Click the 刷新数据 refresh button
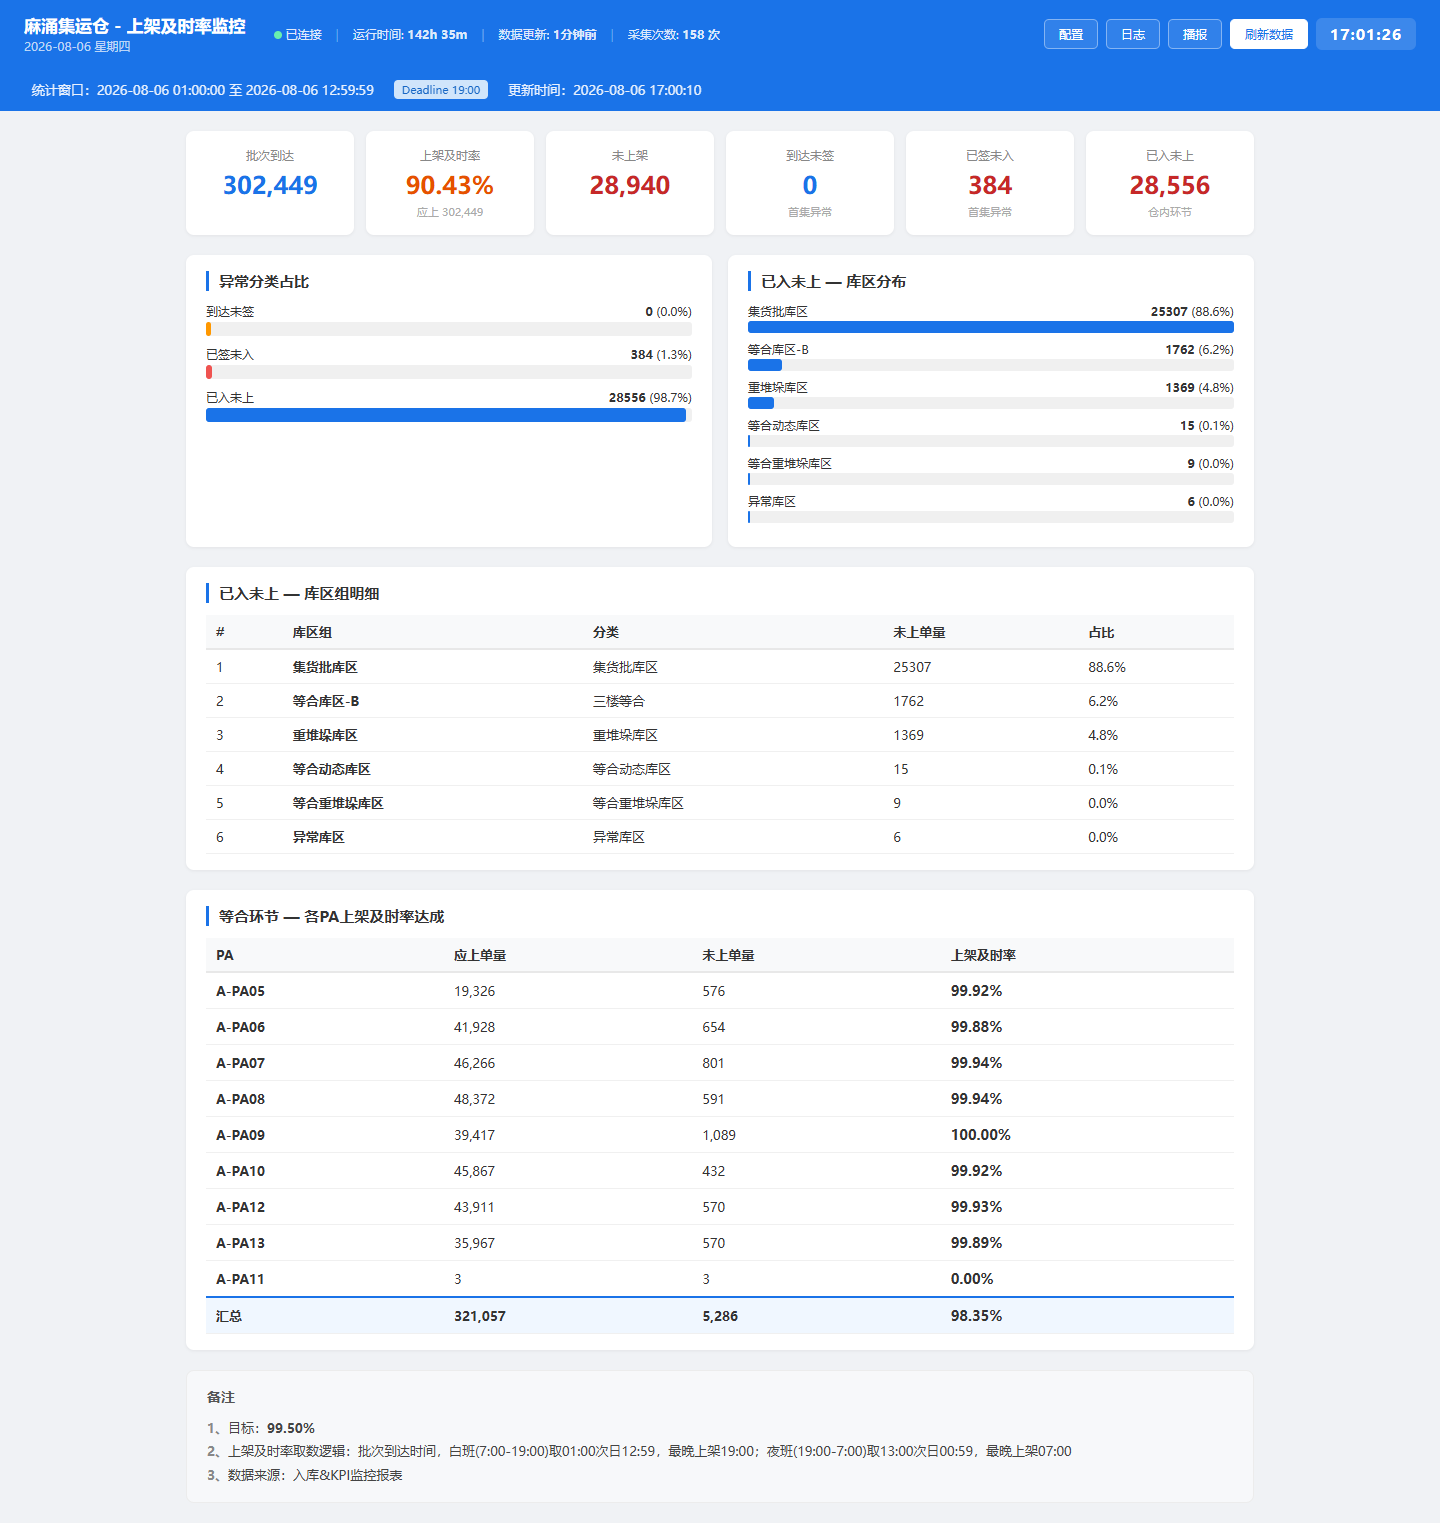Image resolution: width=1440 pixels, height=1523 pixels. [1269, 34]
